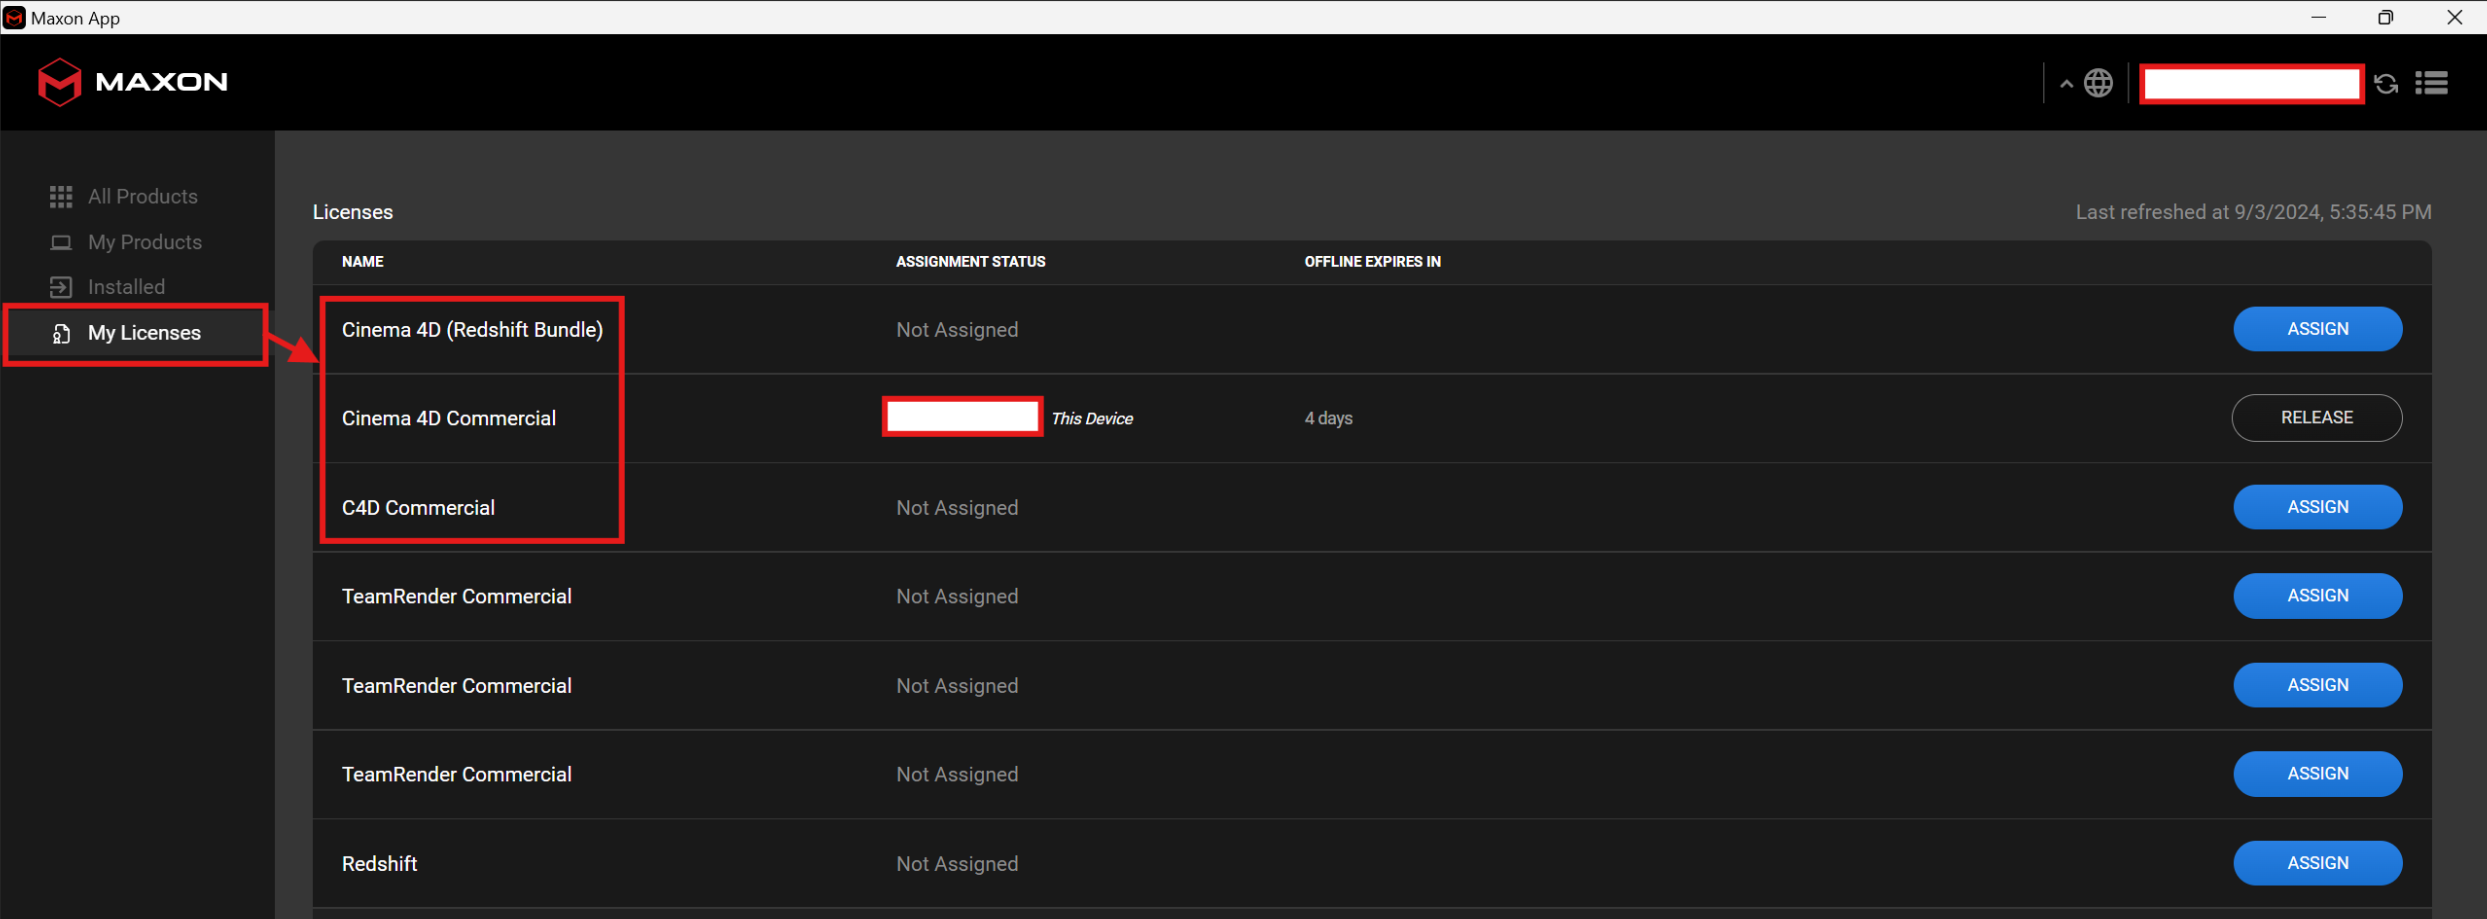The width and height of the screenshot is (2487, 919).
Task: Assign the third TeamRender Commercial license
Action: [x=2317, y=774]
